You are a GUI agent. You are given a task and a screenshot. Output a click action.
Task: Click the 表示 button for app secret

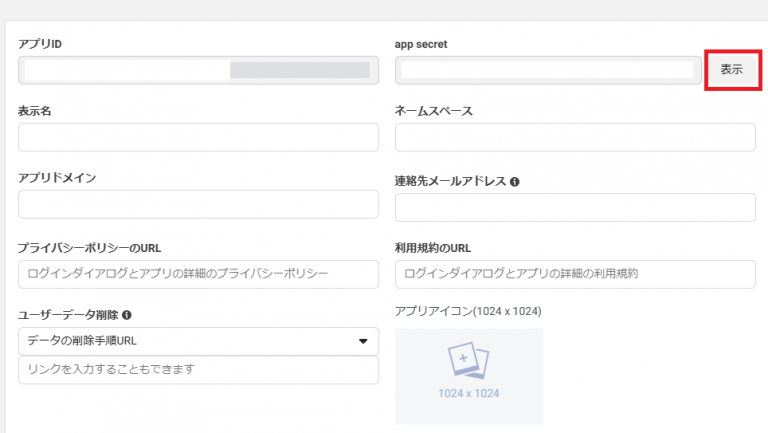click(x=732, y=70)
